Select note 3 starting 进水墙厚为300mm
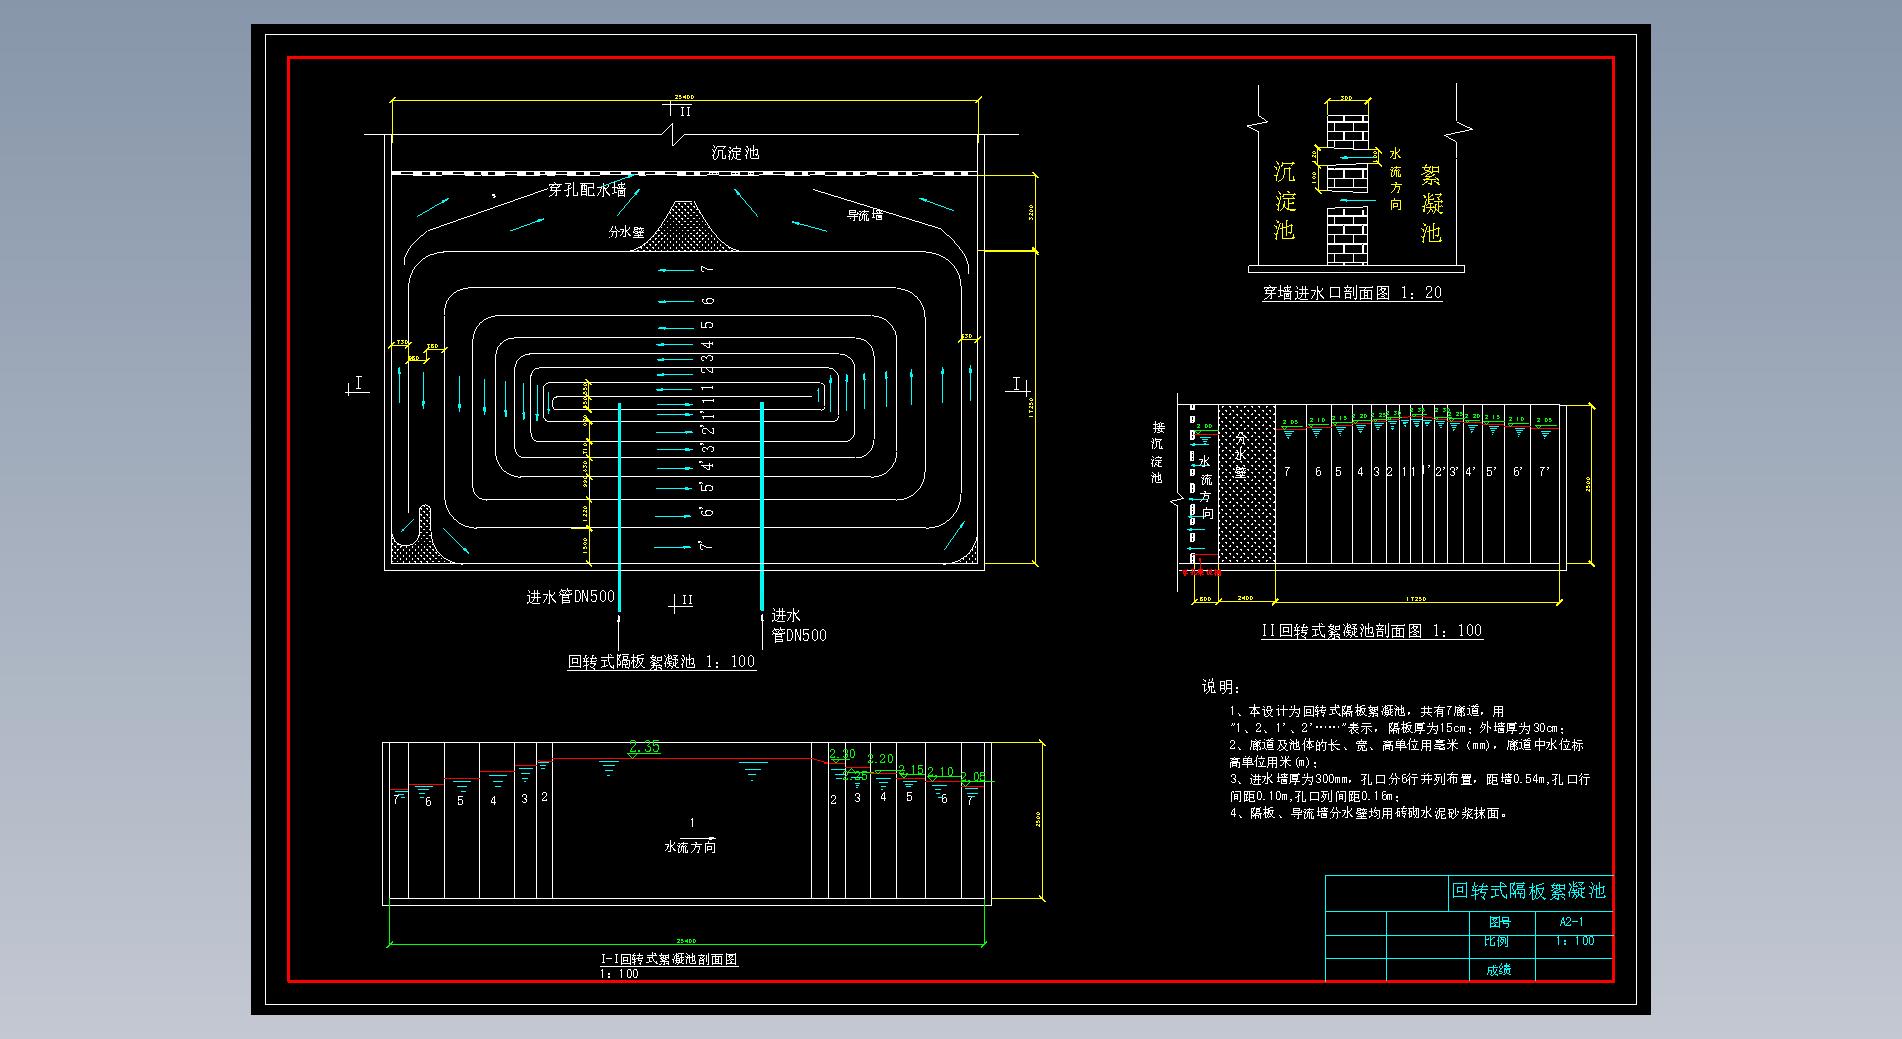The image size is (1902, 1039). coord(1409,787)
